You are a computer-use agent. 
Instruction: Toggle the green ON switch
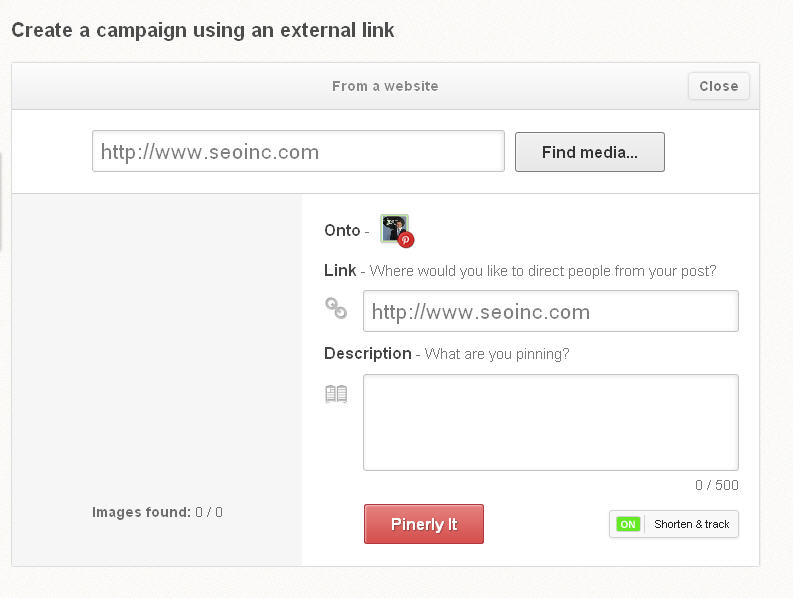click(x=628, y=524)
